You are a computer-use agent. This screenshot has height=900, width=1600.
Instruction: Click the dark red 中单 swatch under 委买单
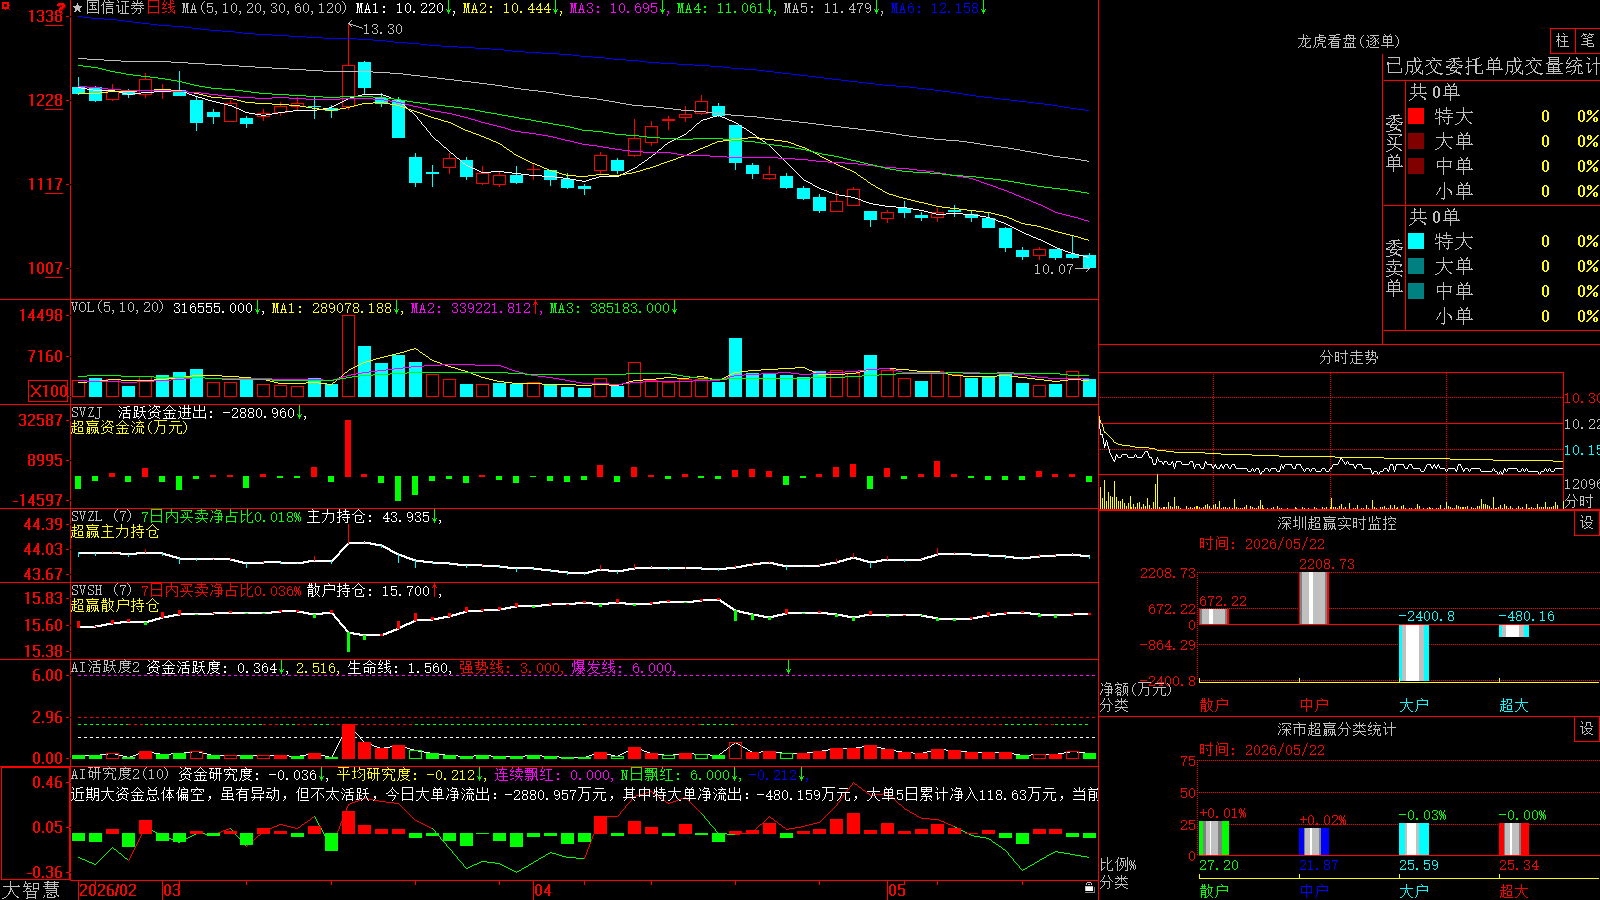(1416, 166)
